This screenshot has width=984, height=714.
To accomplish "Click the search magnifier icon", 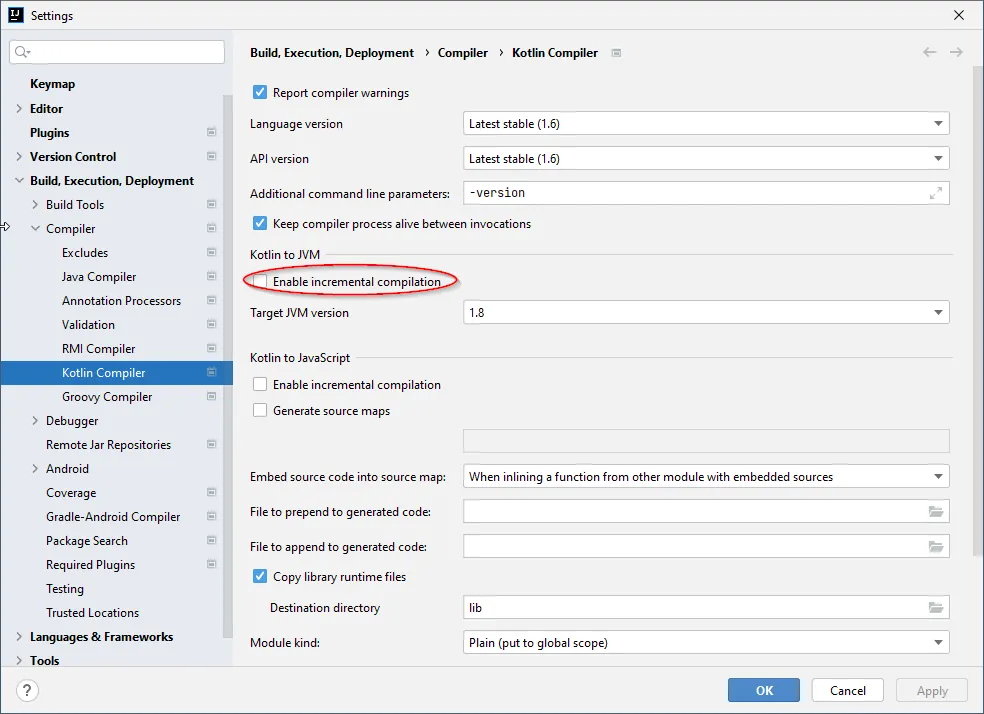I will tap(22, 51).
